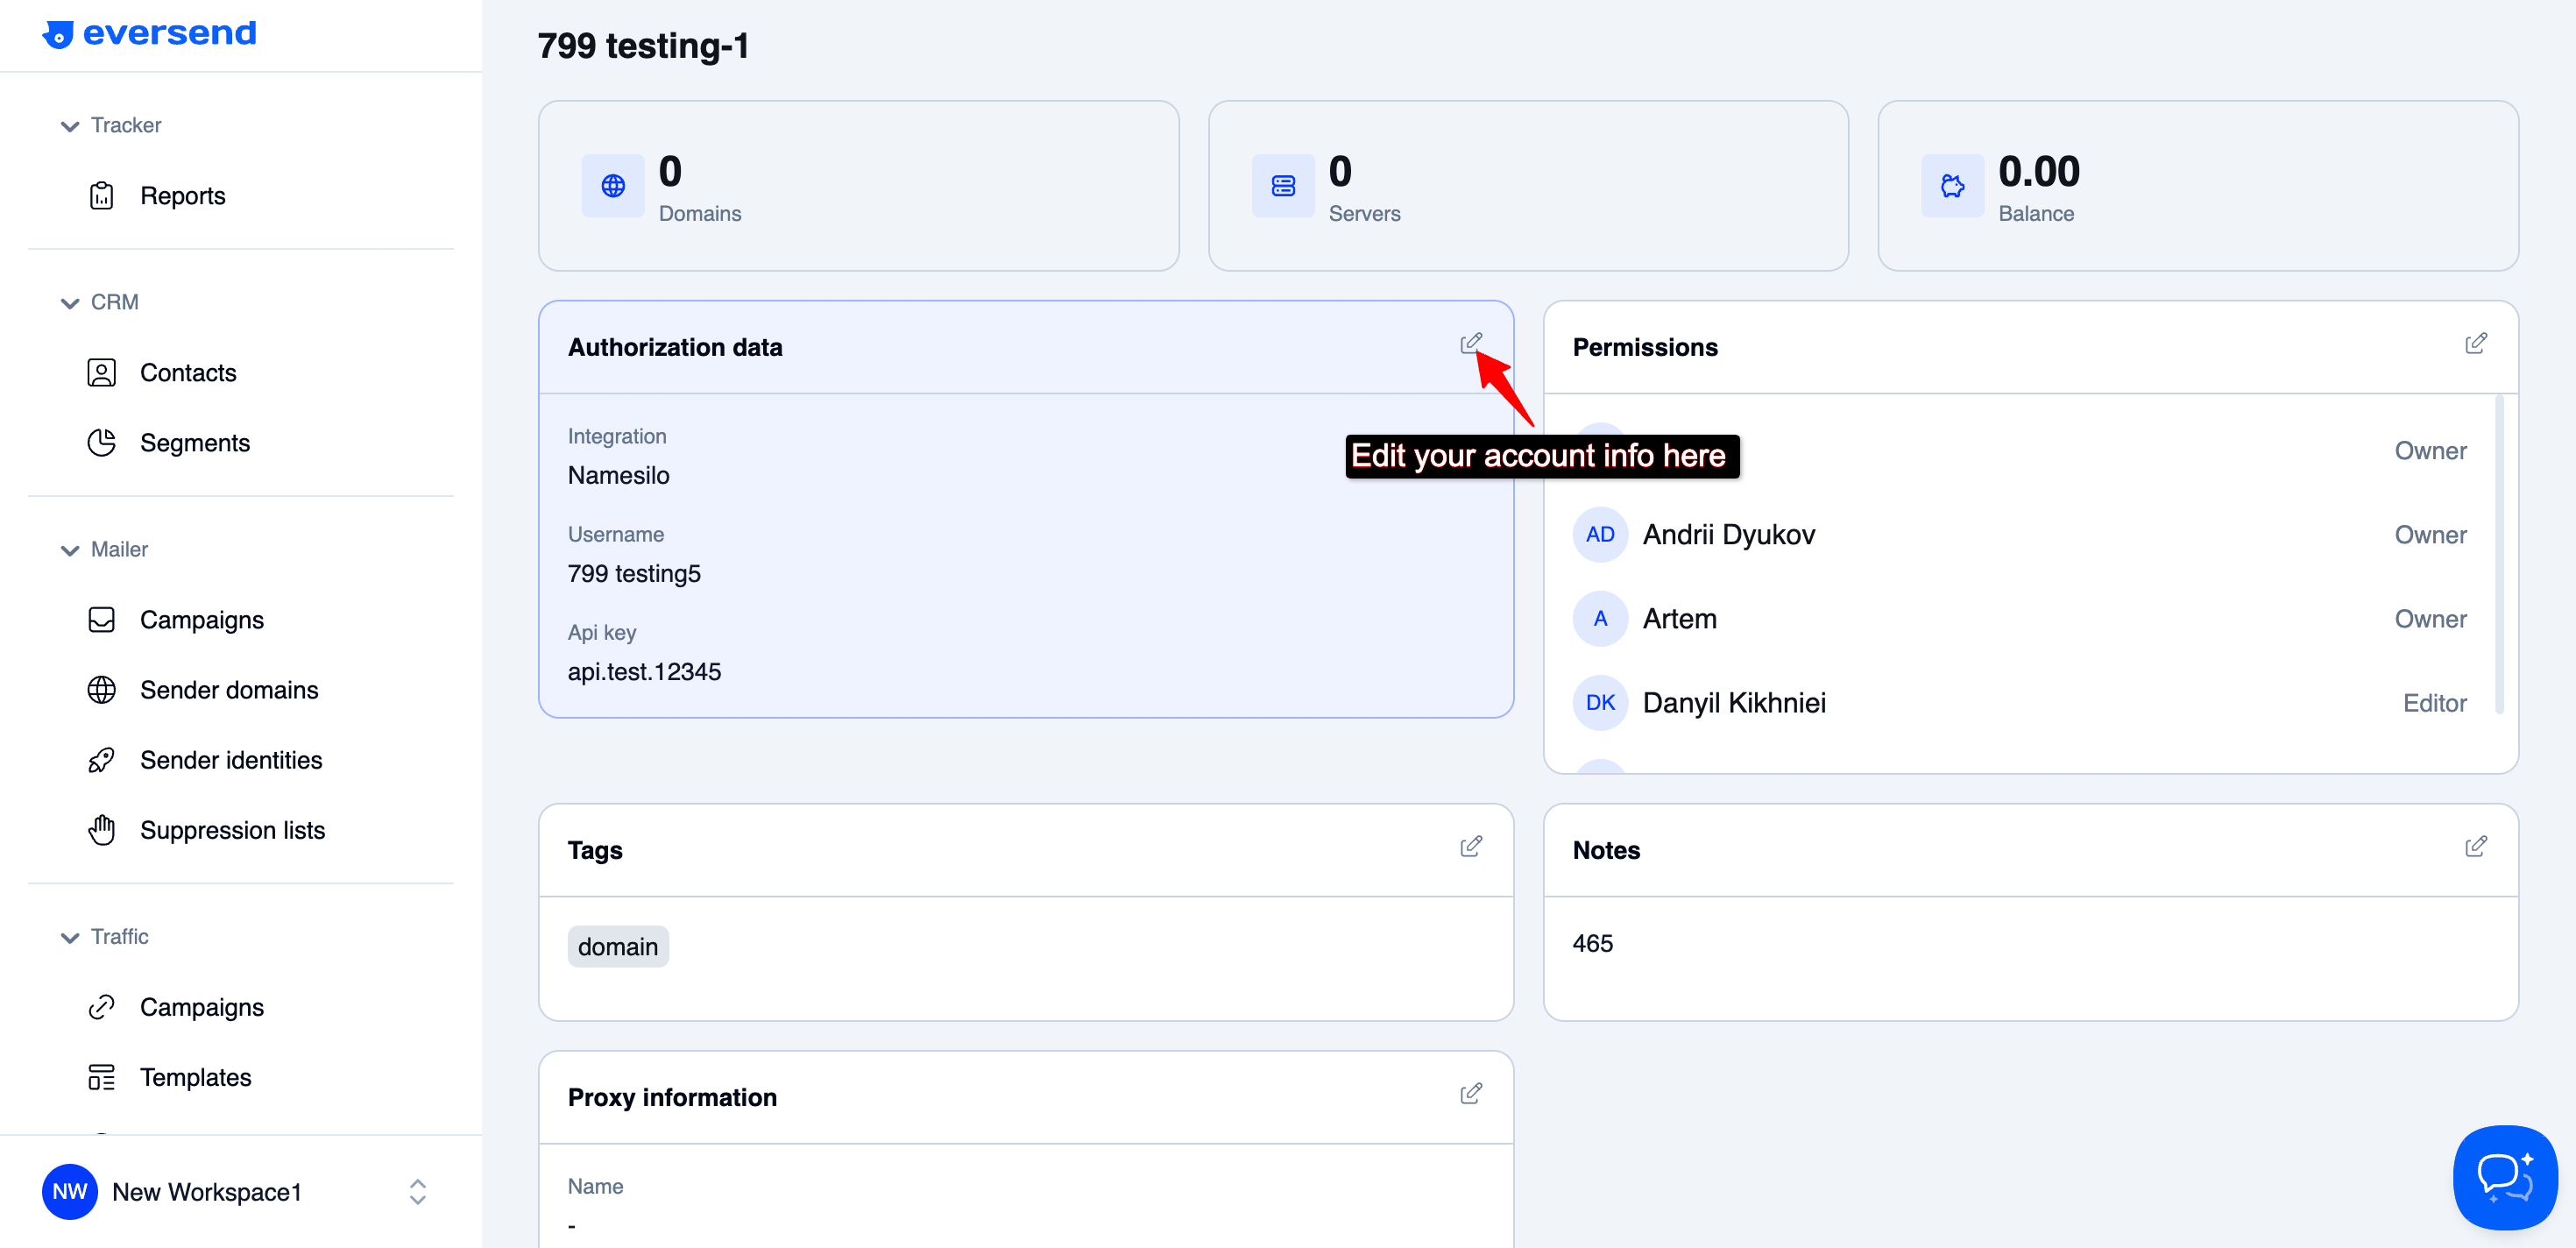Click the 799 testing-1 page title
Viewport: 2576px width, 1248px height.
643,46
